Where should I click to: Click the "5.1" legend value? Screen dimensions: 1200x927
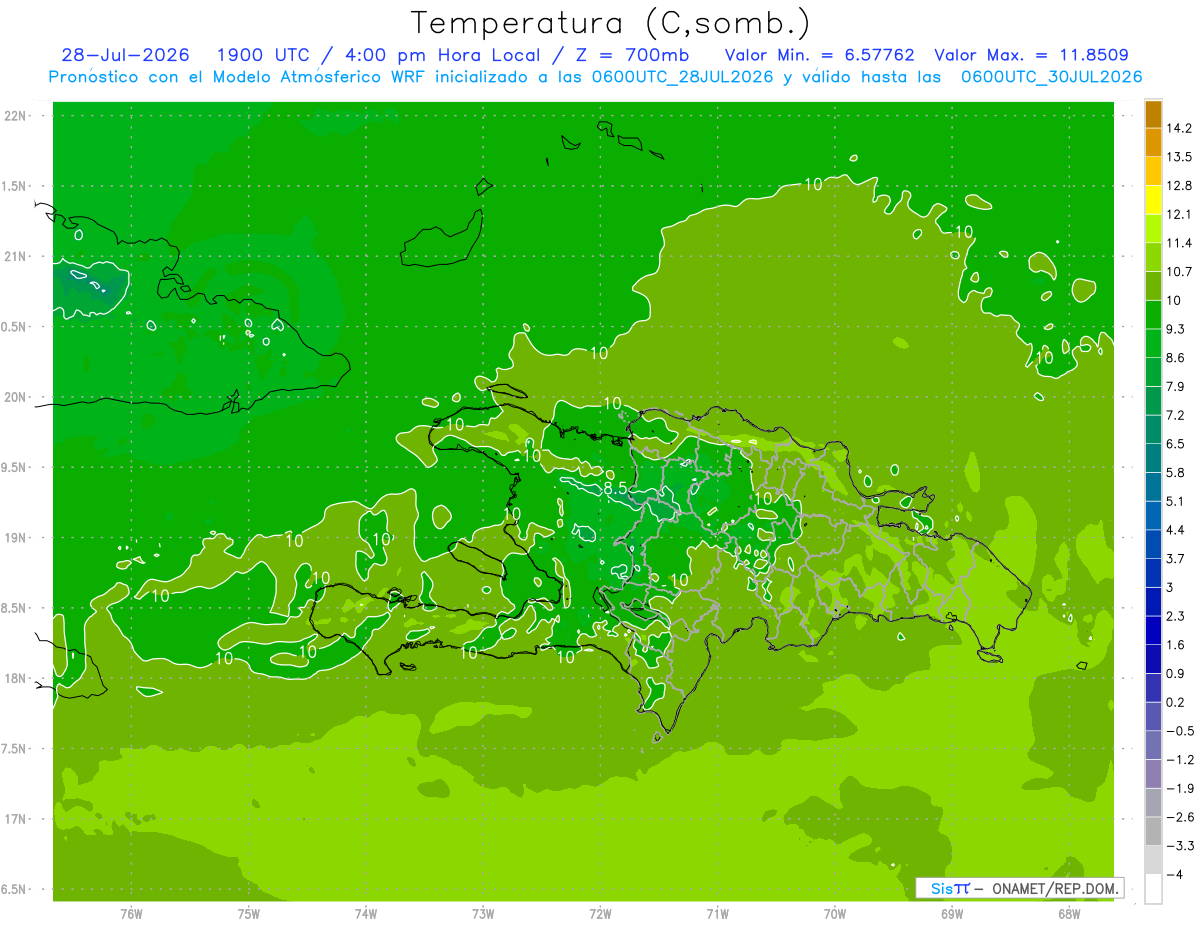point(1175,501)
